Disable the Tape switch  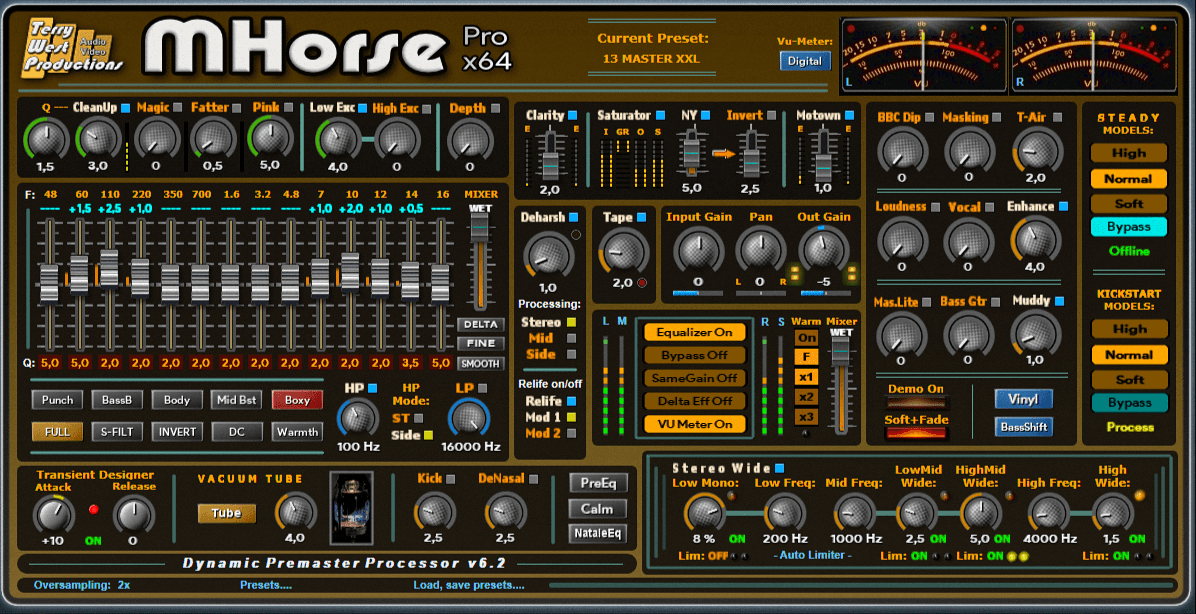tap(641, 217)
